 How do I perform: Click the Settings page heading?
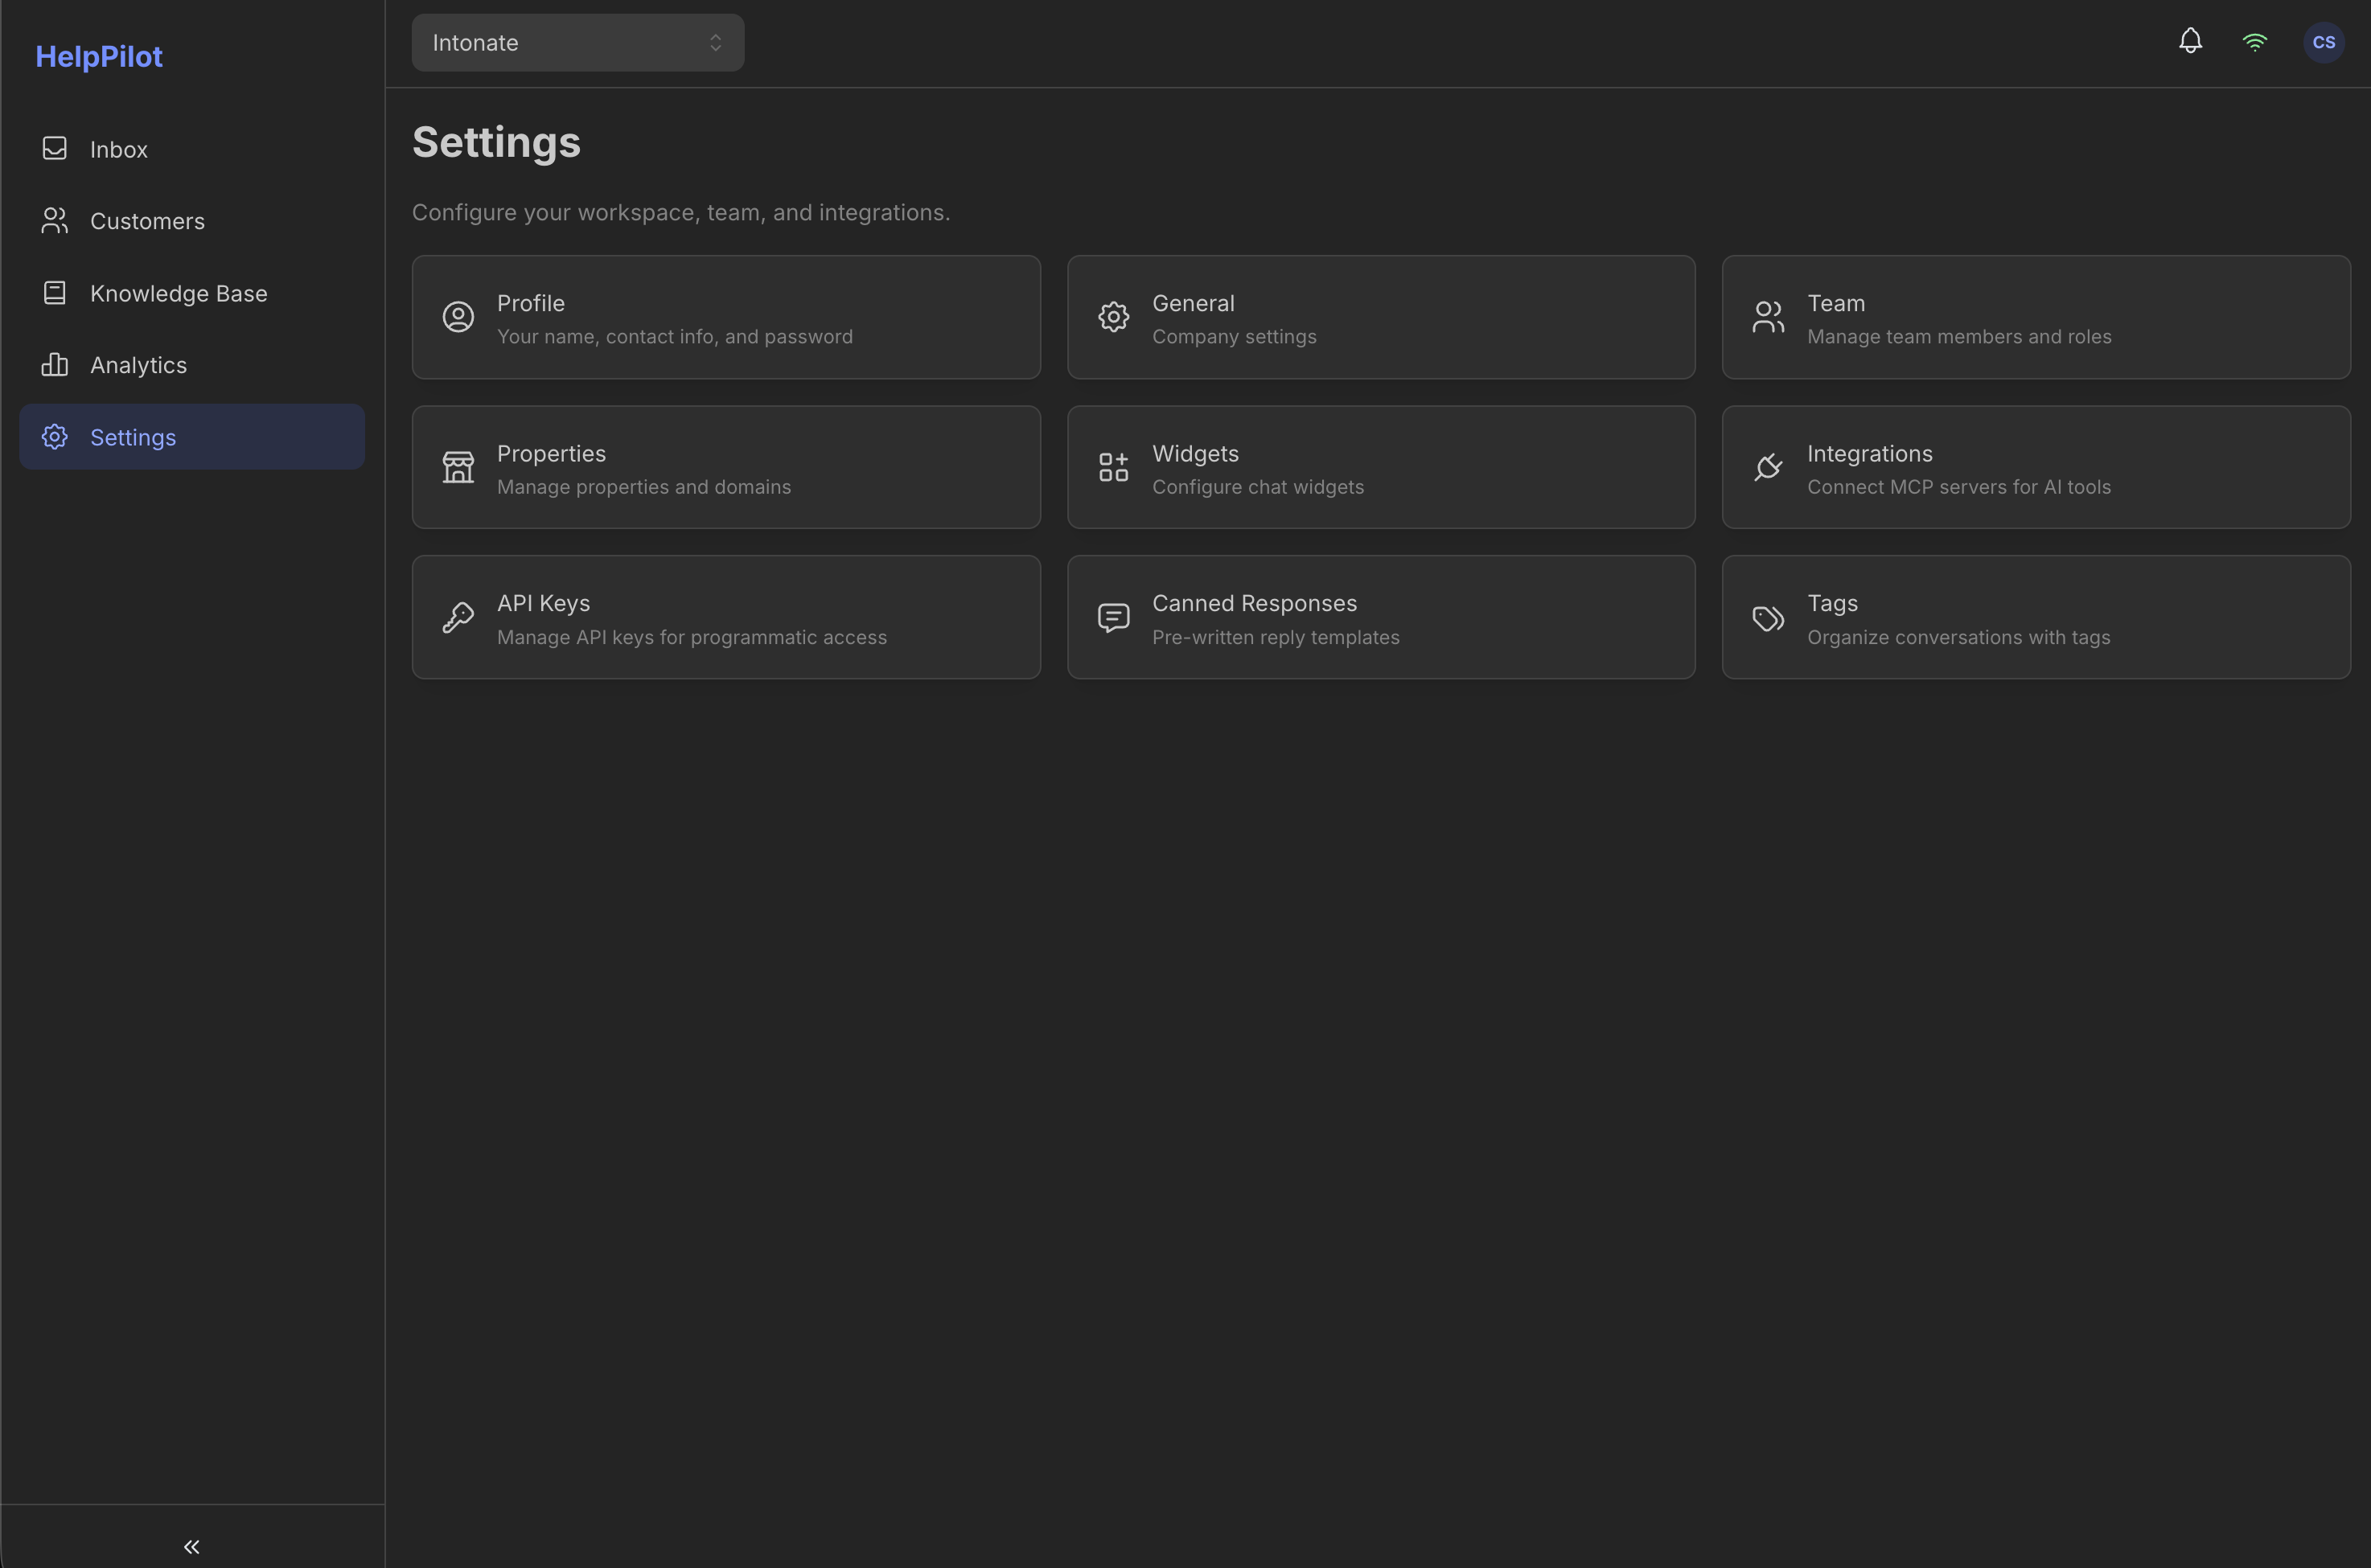click(x=496, y=142)
